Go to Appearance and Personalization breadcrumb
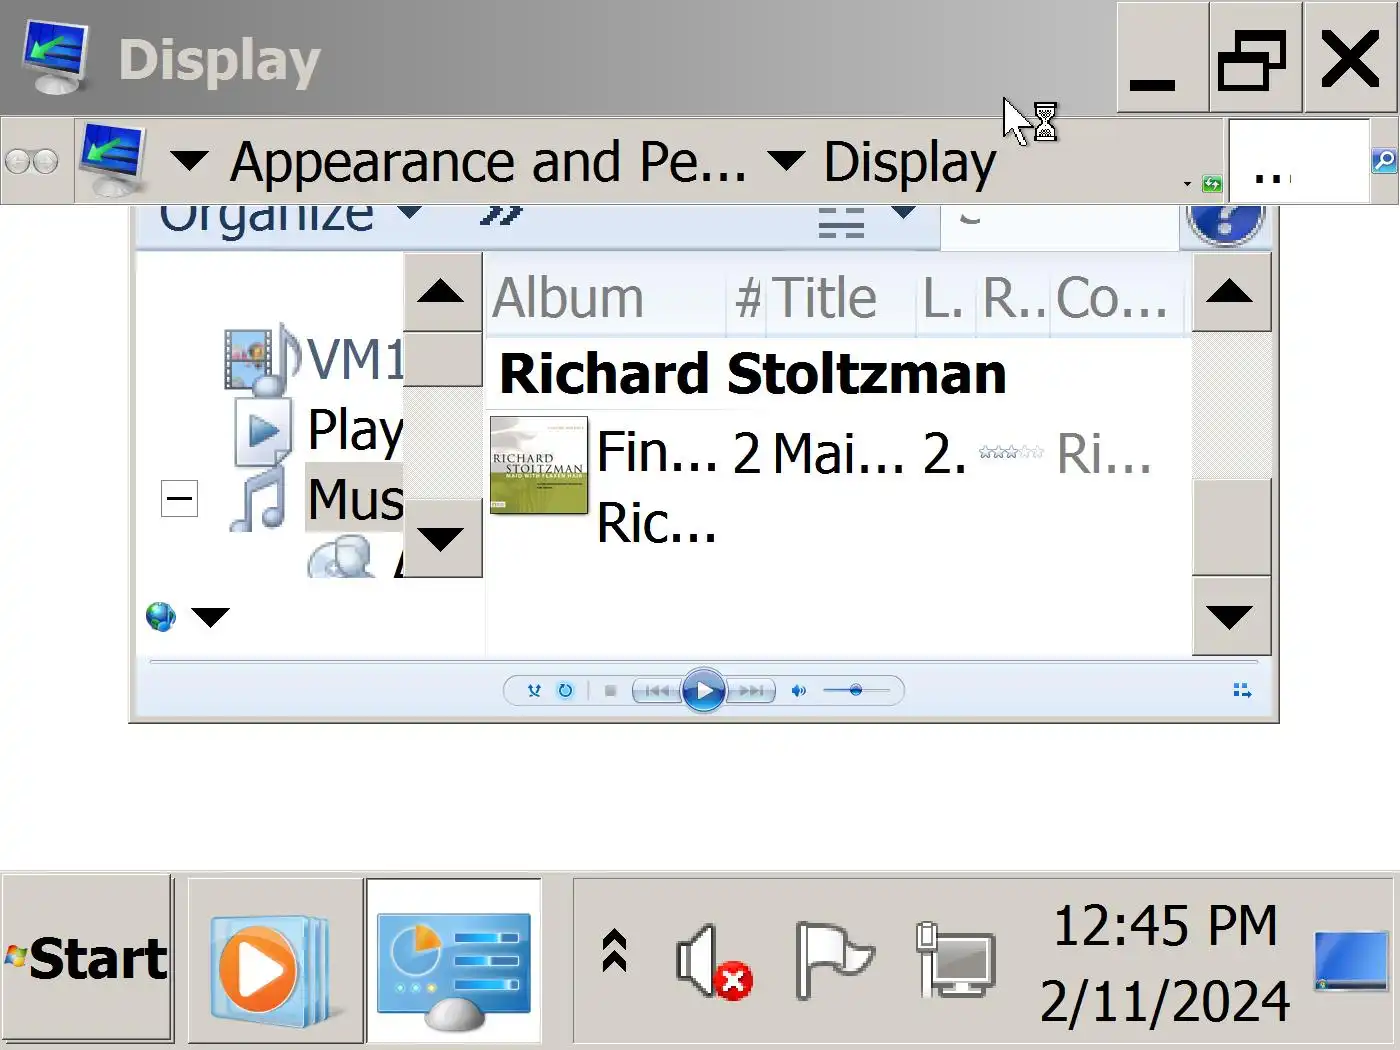This screenshot has height=1050, width=1400. coord(488,162)
